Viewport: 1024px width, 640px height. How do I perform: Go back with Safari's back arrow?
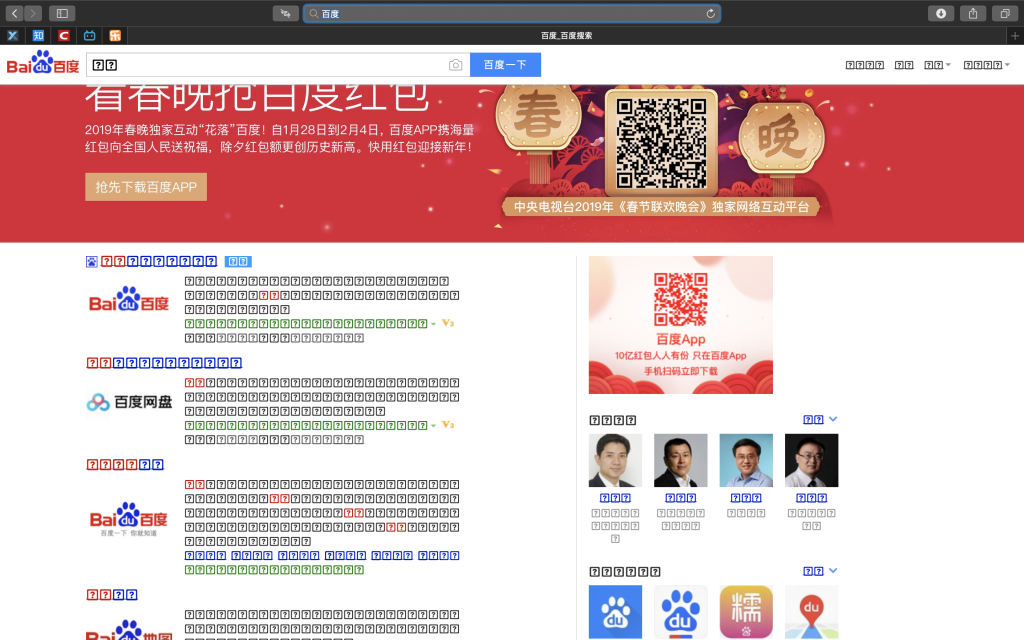14,13
